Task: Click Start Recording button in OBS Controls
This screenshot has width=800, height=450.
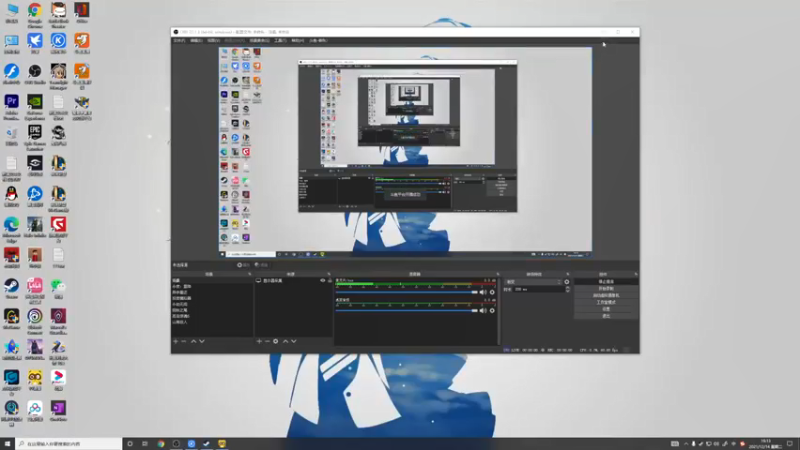Action: tap(606, 288)
